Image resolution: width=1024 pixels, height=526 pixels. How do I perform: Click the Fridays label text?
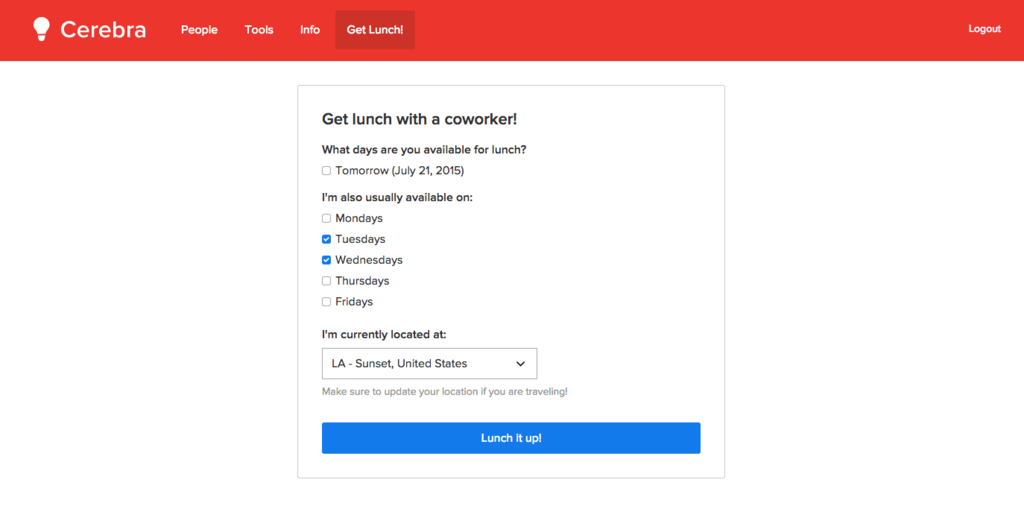355,302
